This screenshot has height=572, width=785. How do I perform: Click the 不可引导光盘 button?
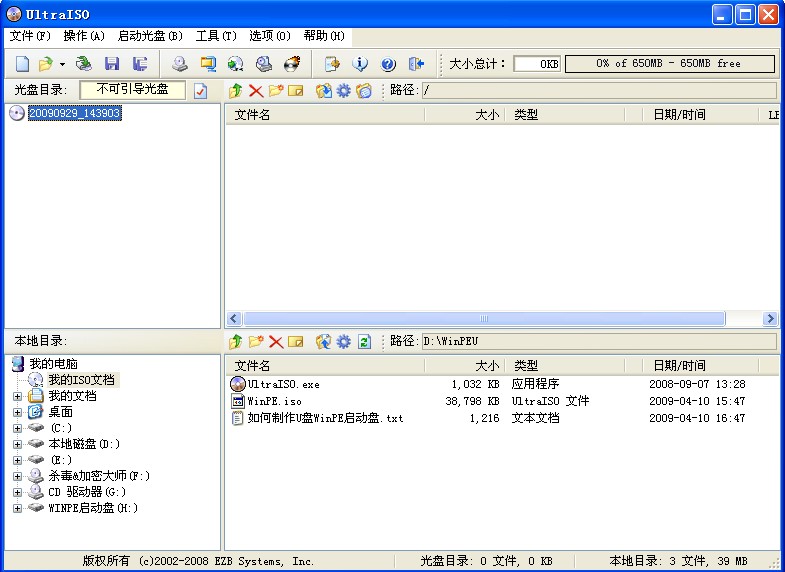132,90
